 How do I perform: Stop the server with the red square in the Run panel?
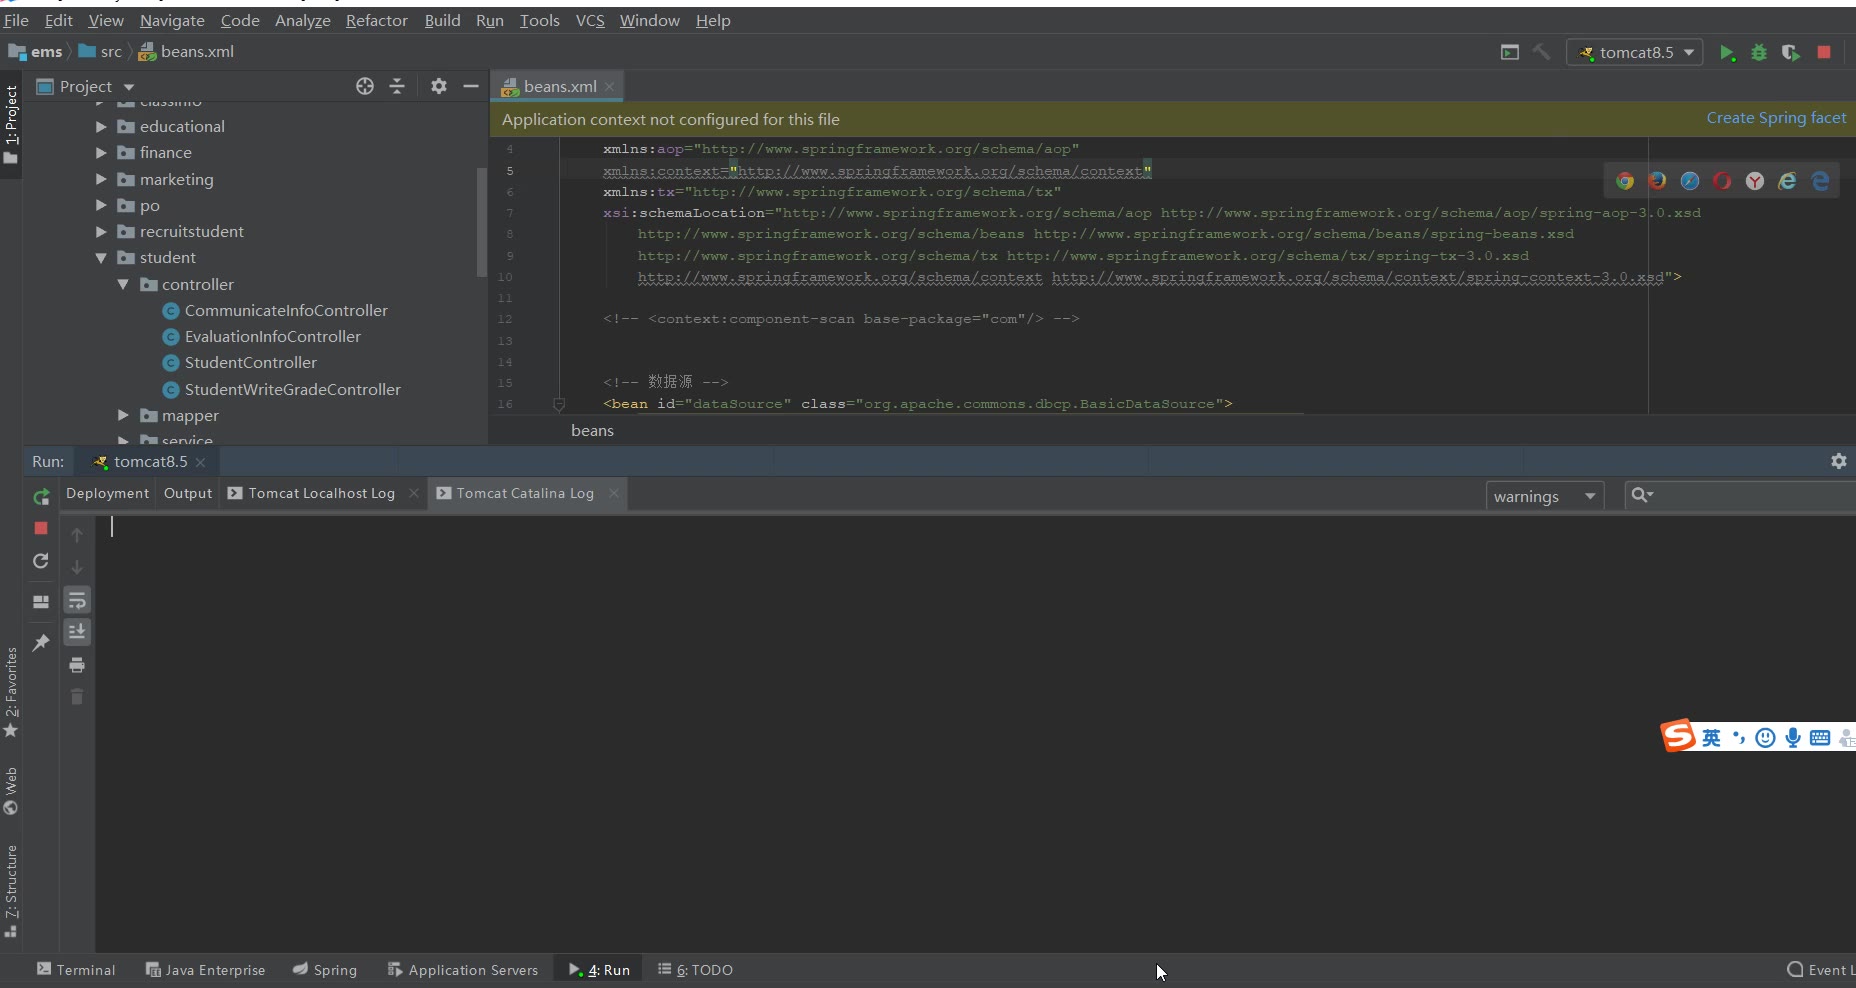[x=41, y=528]
